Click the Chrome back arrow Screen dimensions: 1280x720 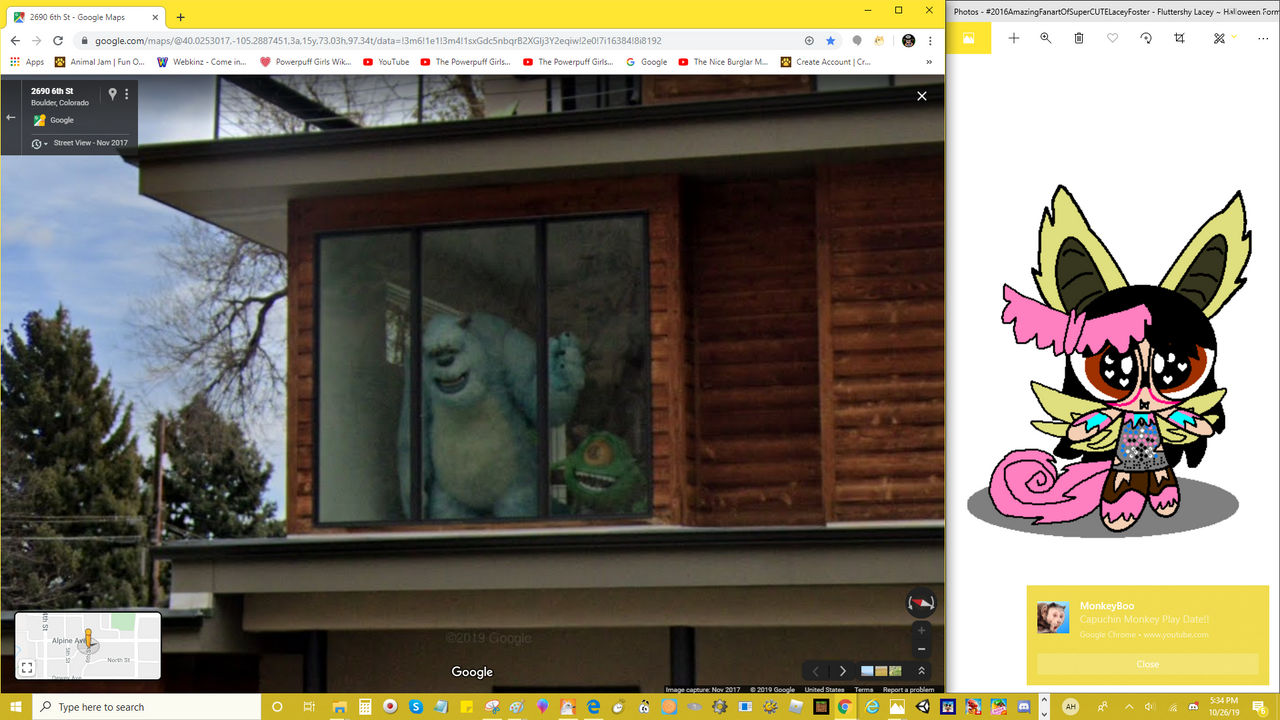(x=14, y=41)
